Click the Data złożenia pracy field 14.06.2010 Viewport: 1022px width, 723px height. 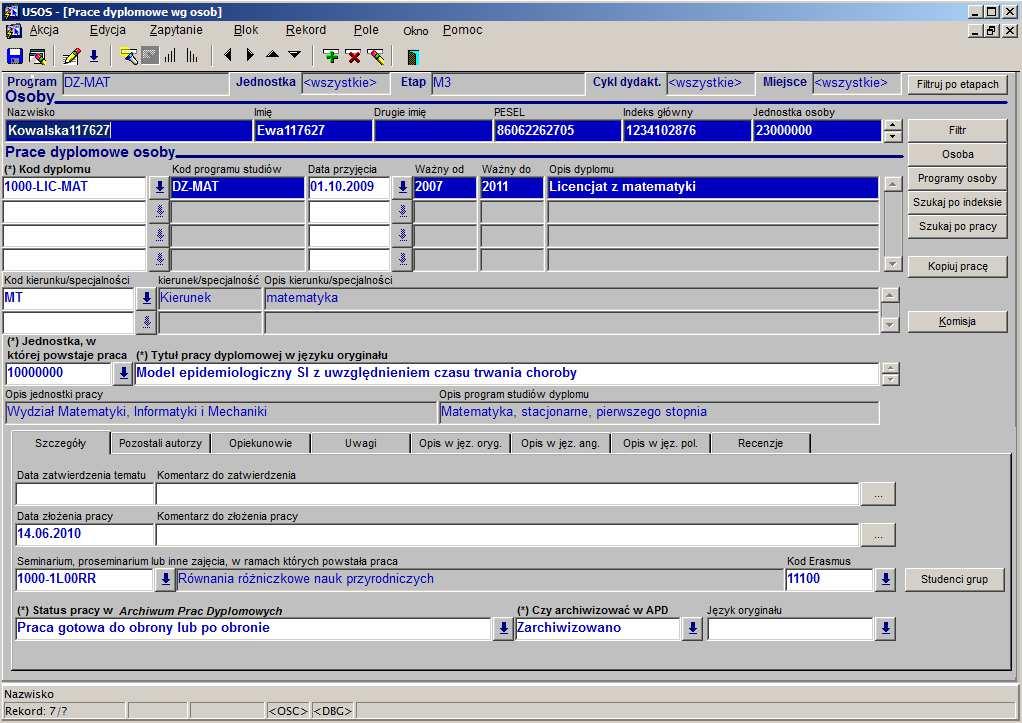coord(84,534)
